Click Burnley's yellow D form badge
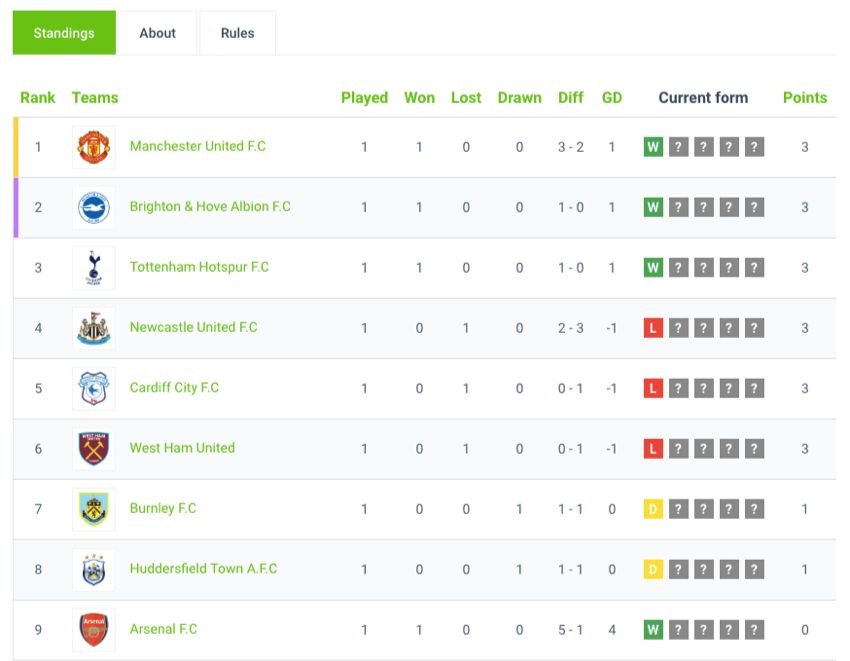This screenshot has width=850, height=661. pyautogui.click(x=653, y=509)
